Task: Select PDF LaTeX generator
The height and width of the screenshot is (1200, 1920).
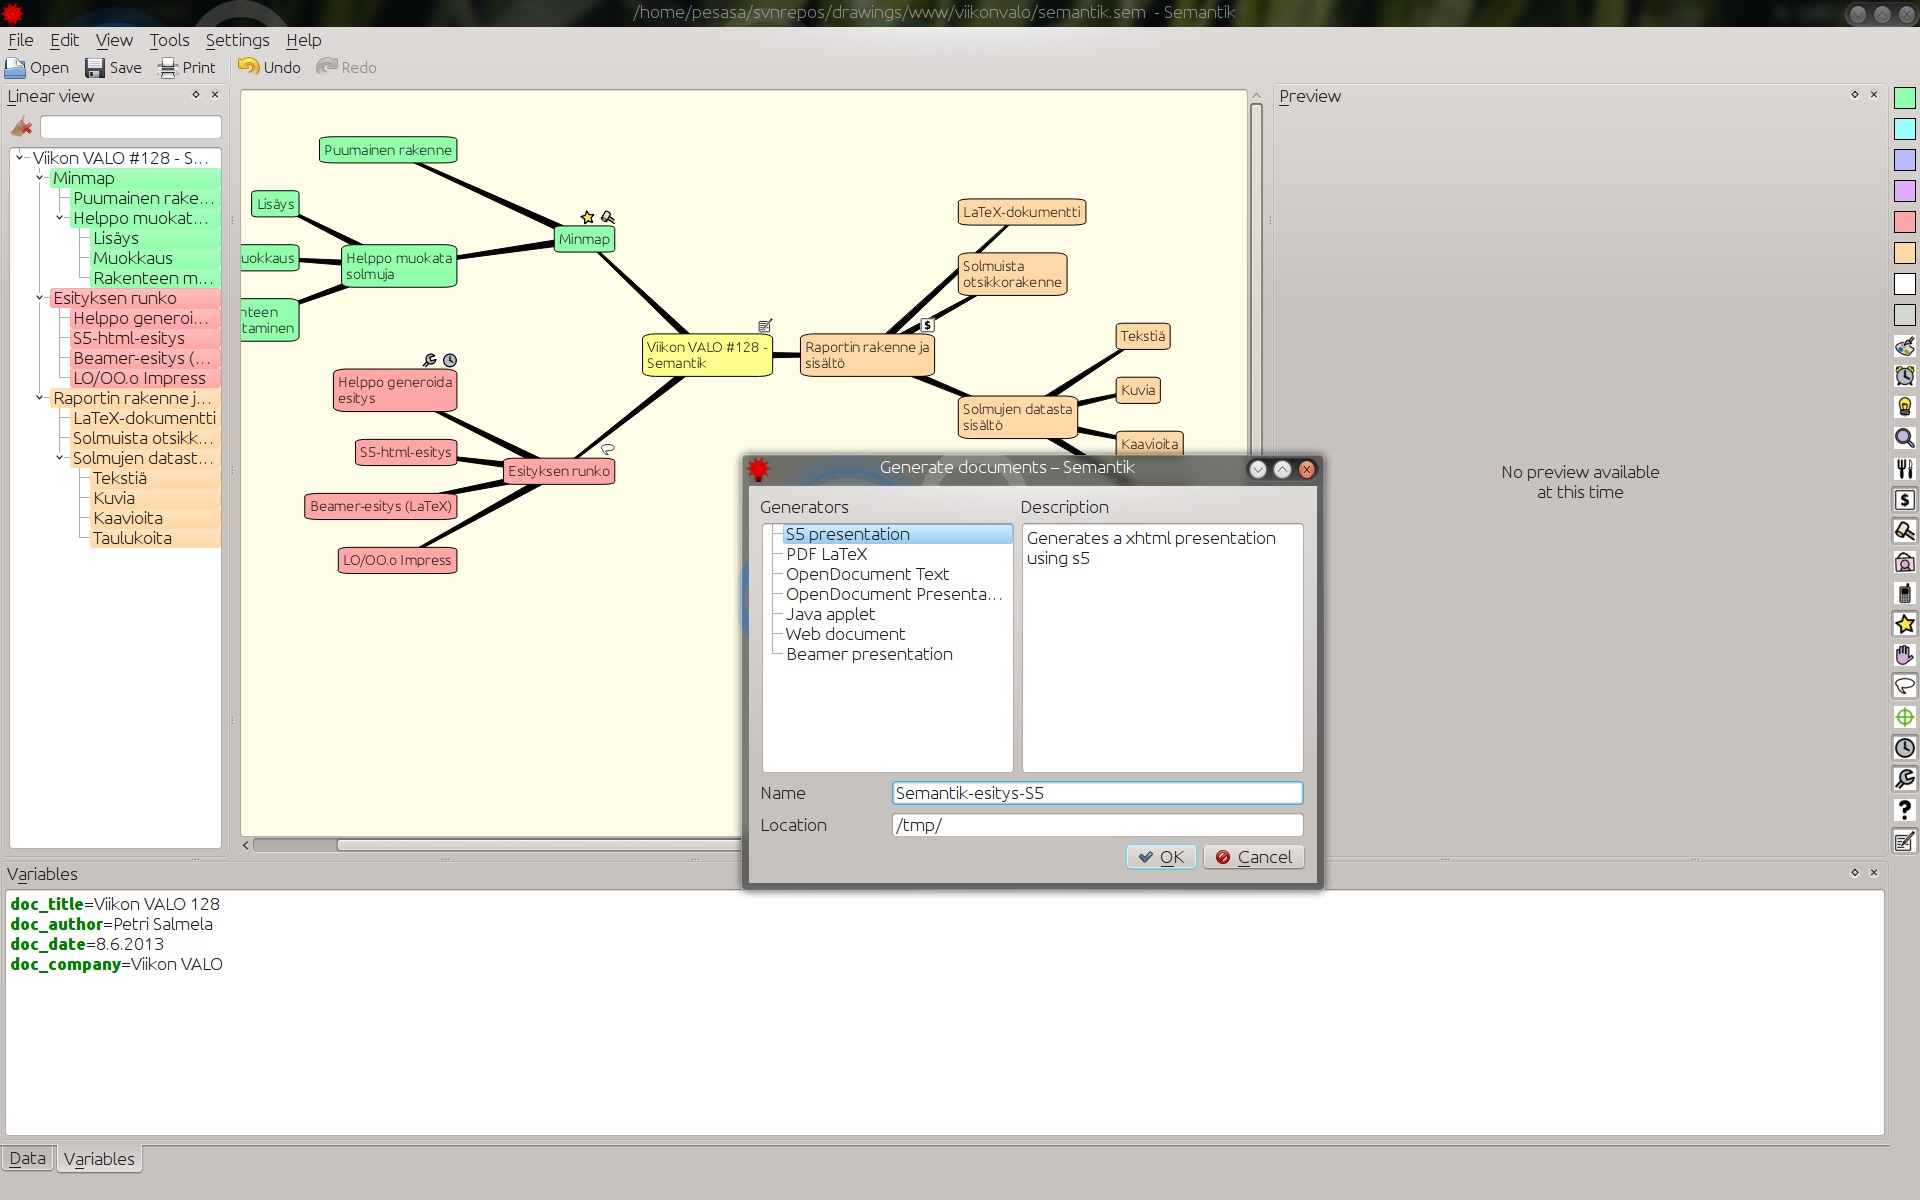Action: pyautogui.click(x=826, y=554)
